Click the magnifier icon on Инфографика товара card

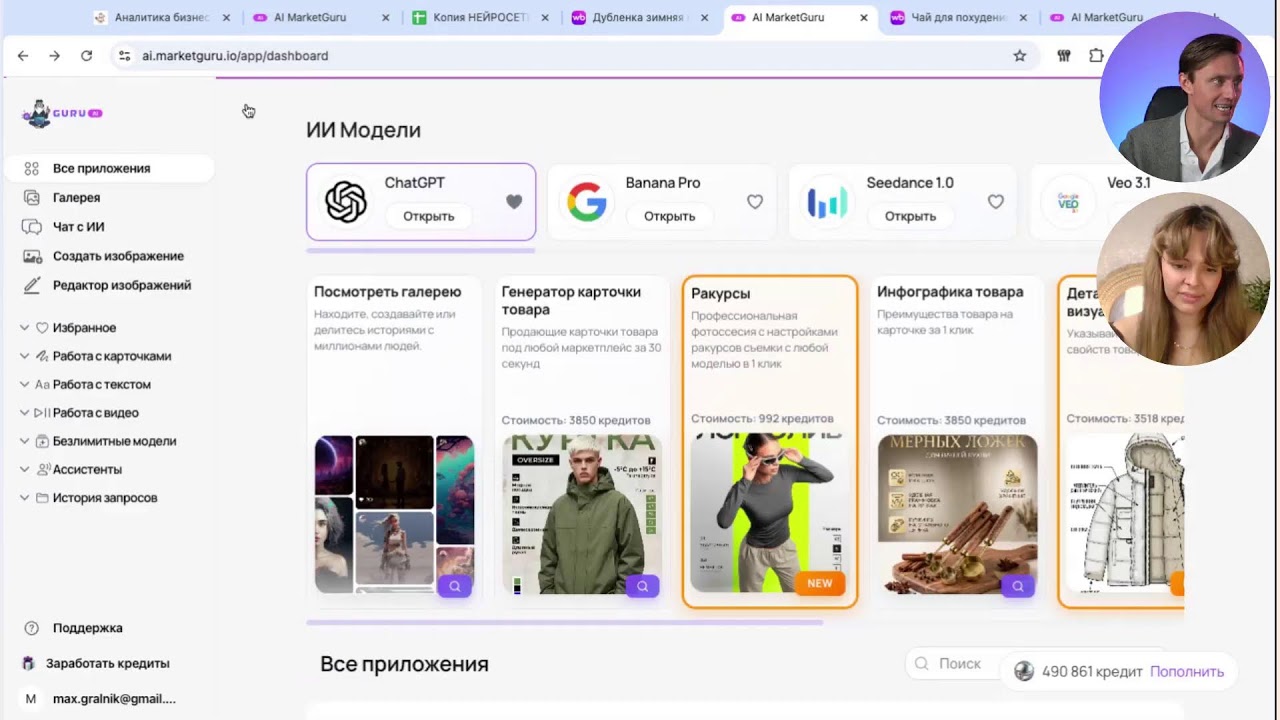coord(1018,586)
